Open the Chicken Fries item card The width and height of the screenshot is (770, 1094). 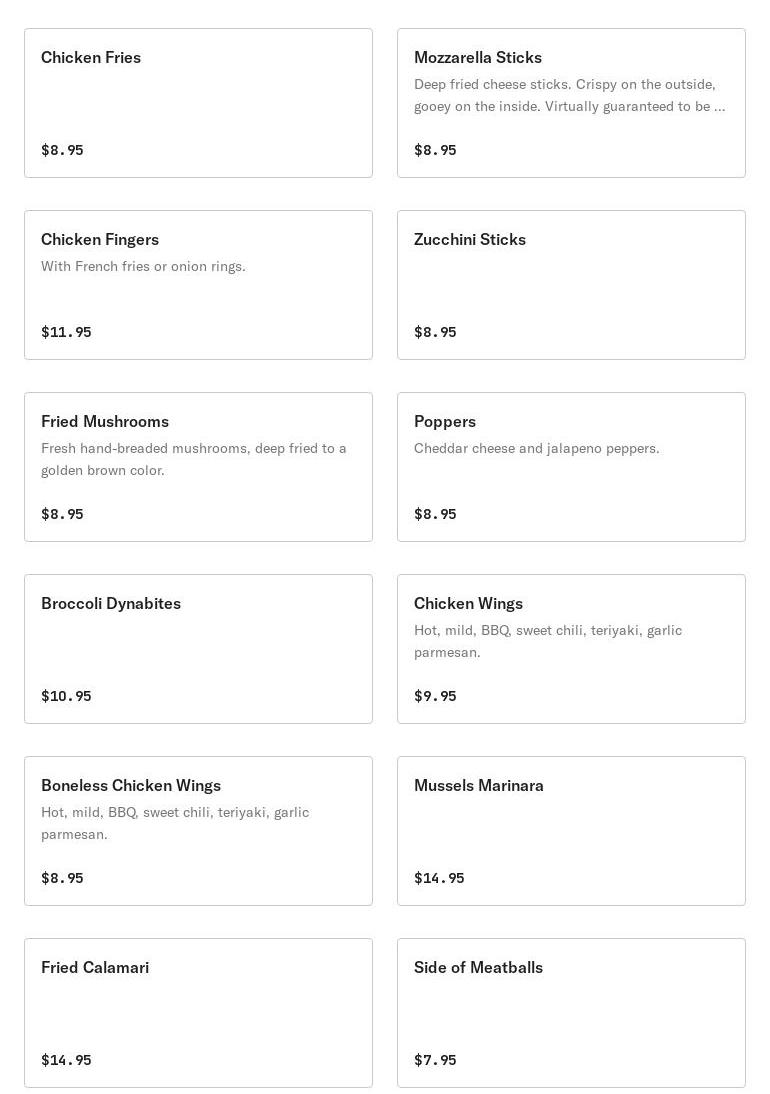[x=198, y=103]
